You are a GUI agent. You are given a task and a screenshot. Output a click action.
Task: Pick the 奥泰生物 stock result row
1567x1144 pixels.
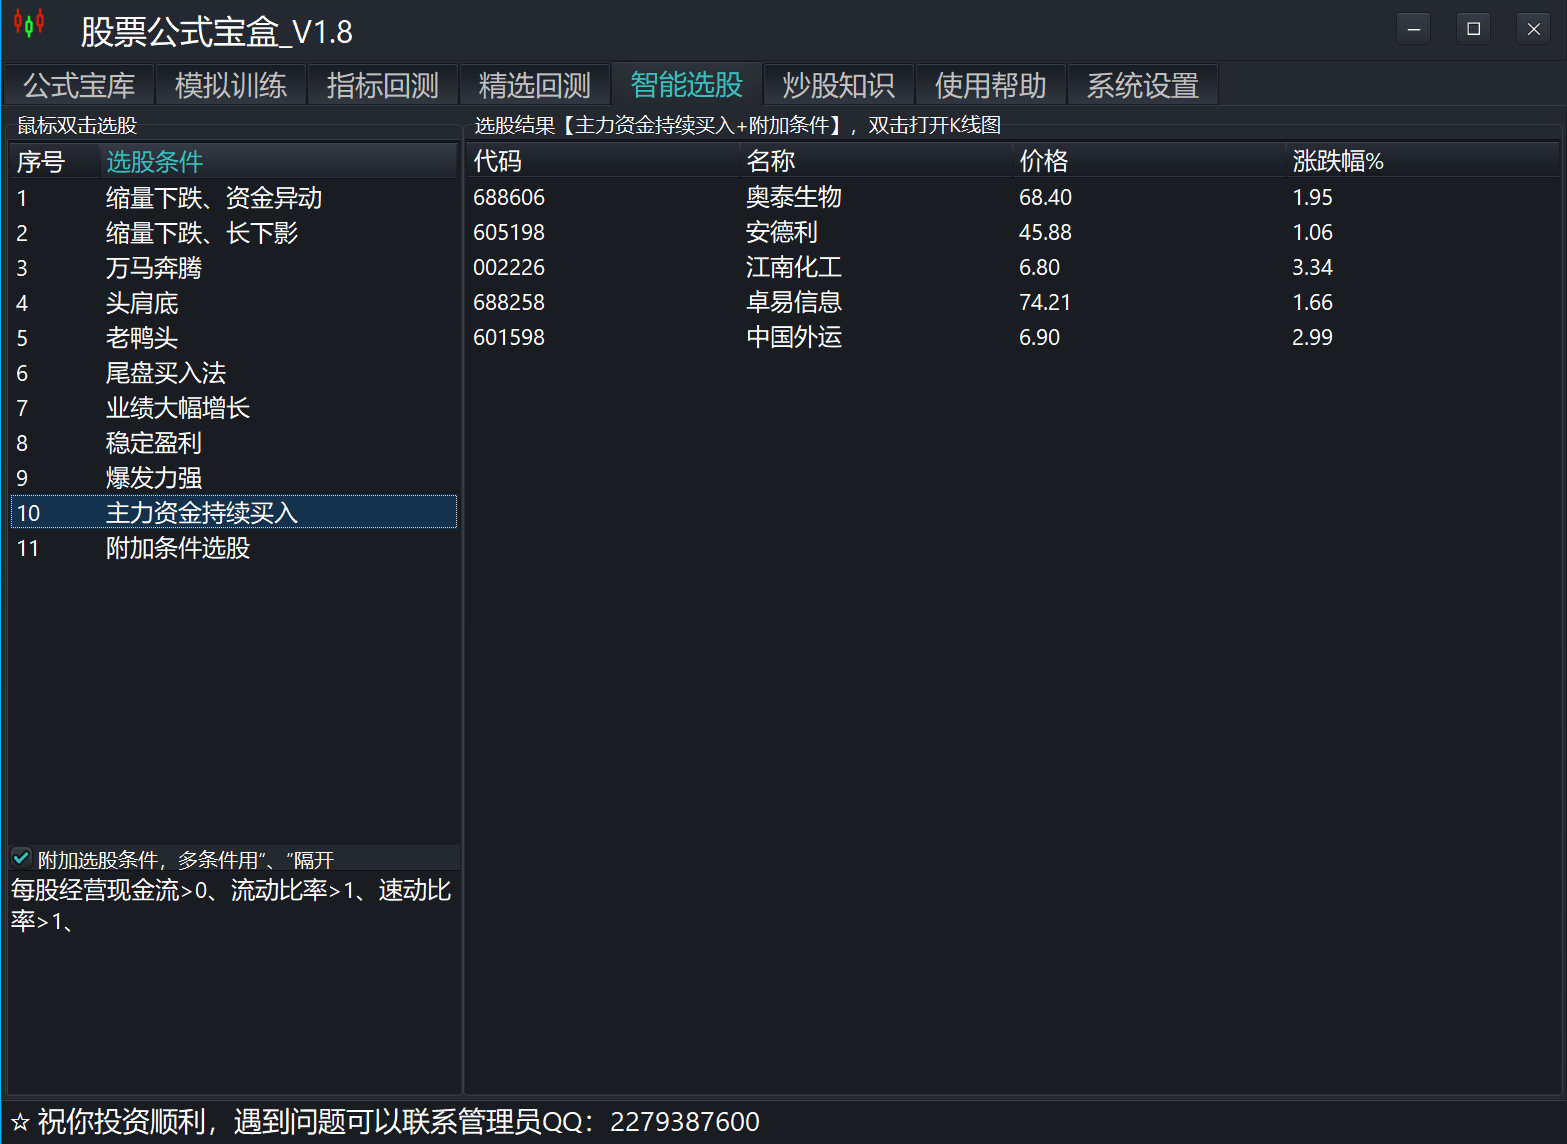[x=793, y=197]
